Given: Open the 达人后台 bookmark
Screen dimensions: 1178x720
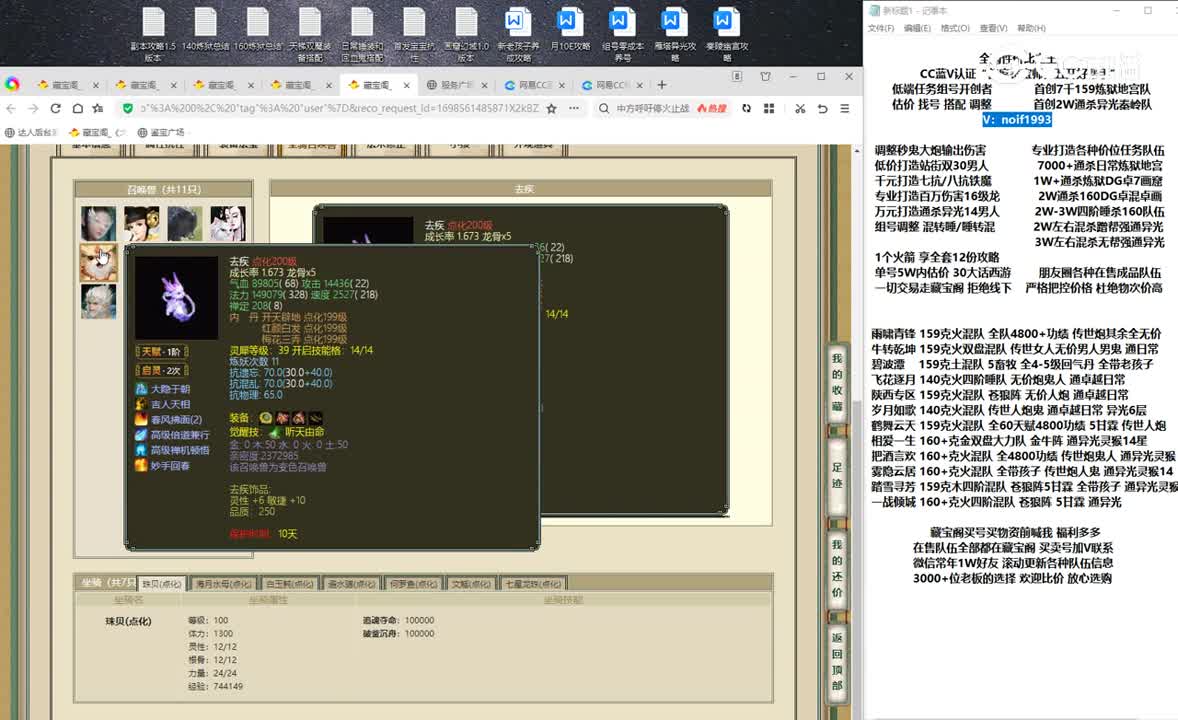Looking at the screenshot, I should tap(32, 132).
